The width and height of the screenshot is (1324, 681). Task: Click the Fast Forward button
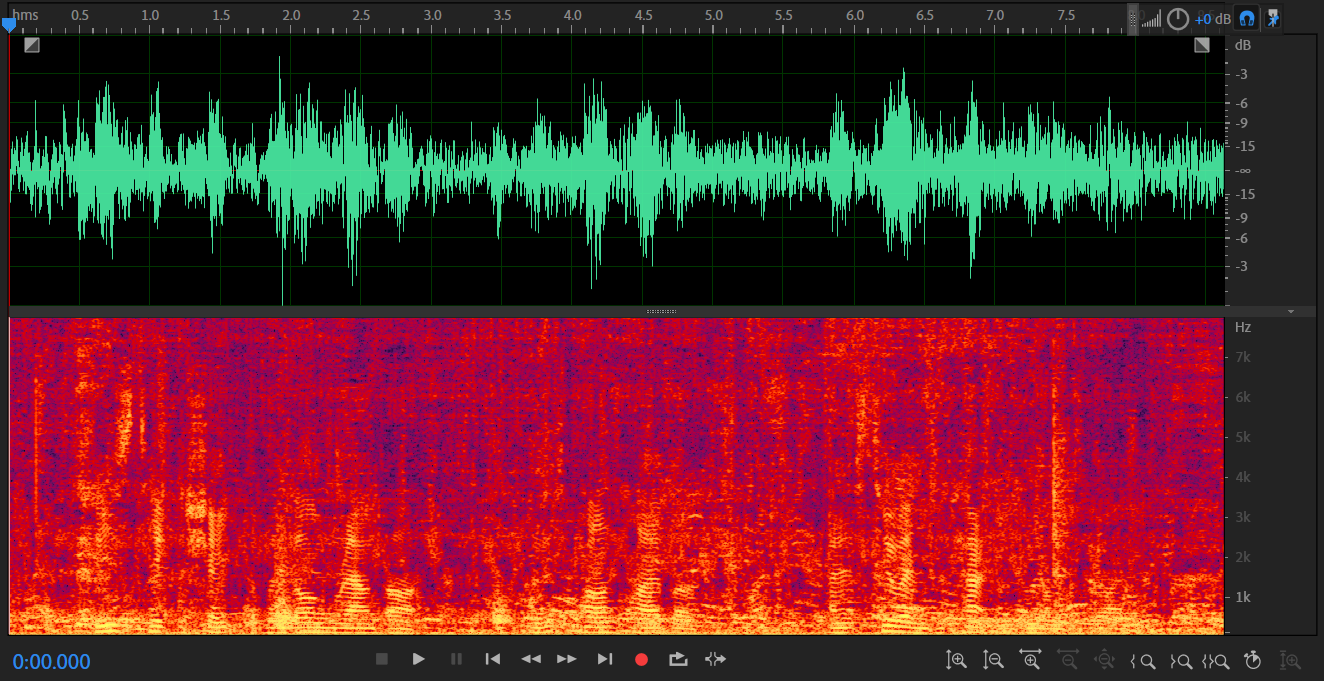click(x=567, y=659)
